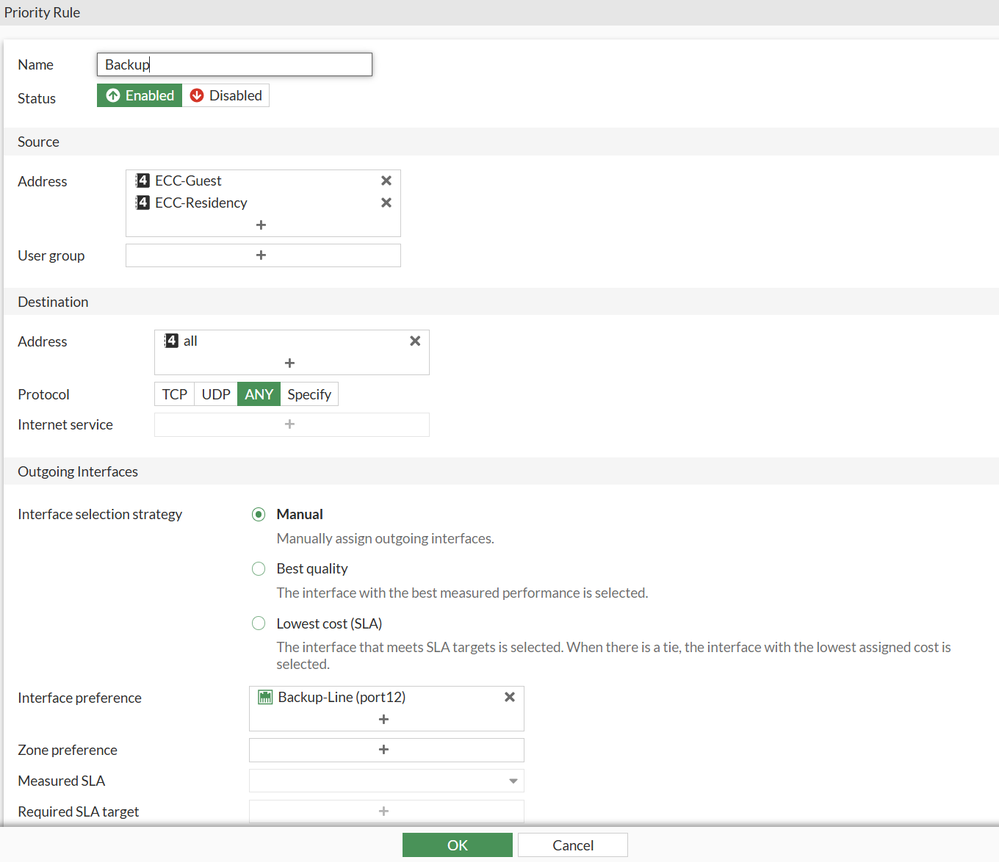The height and width of the screenshot is (862, 999).
Task: Click into the Name text field
Action: (234, 64)
